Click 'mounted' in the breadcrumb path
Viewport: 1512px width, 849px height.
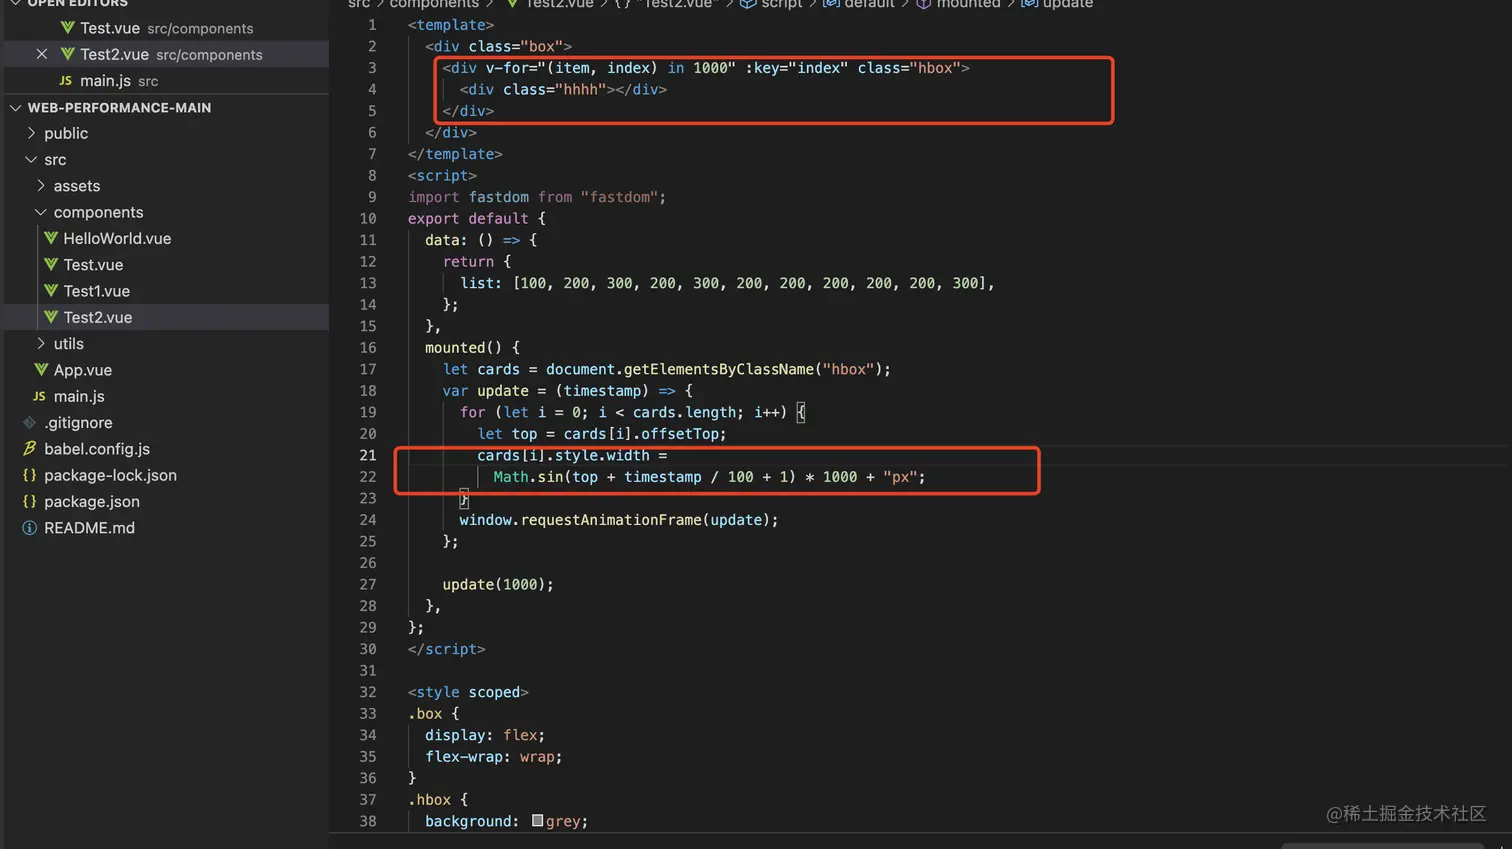click(968, 4)
